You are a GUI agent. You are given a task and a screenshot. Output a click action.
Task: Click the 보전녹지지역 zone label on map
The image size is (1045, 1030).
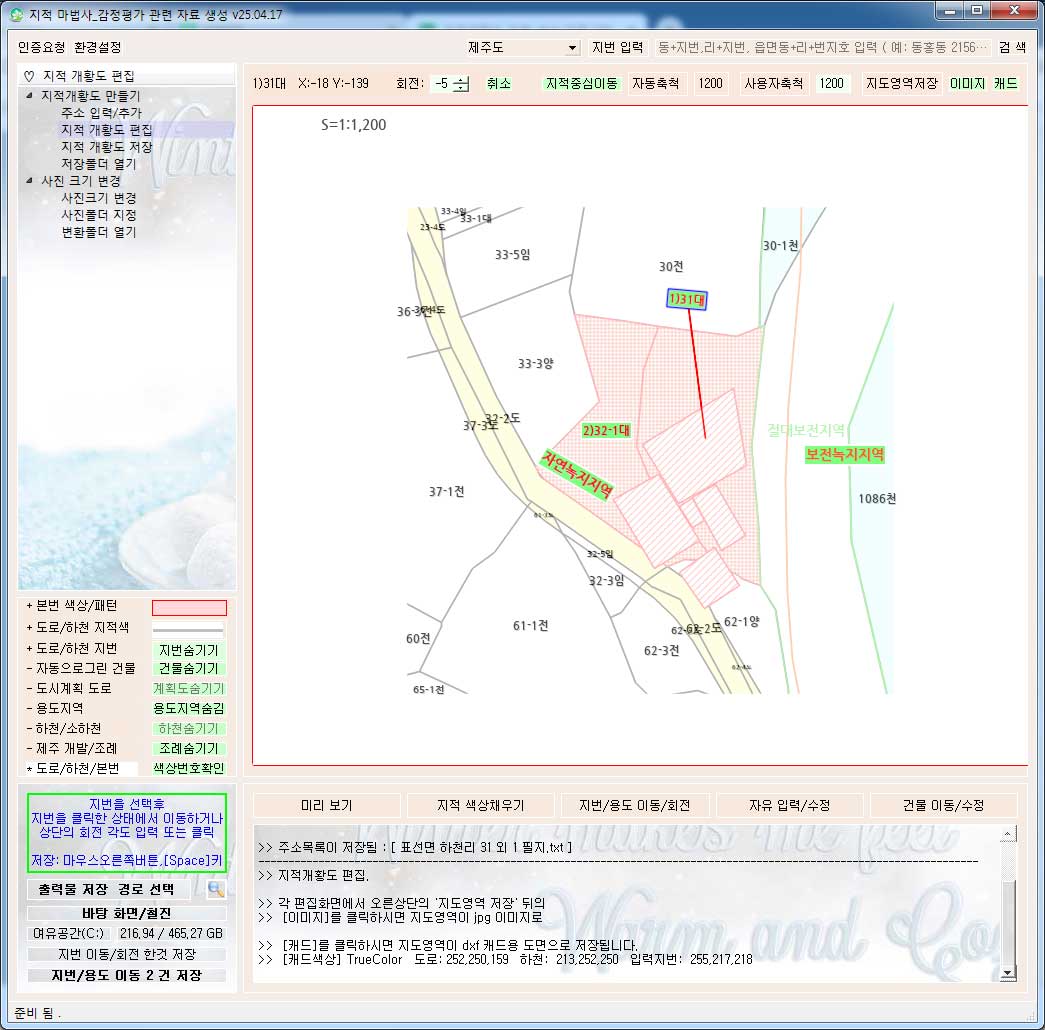(845, 454)
